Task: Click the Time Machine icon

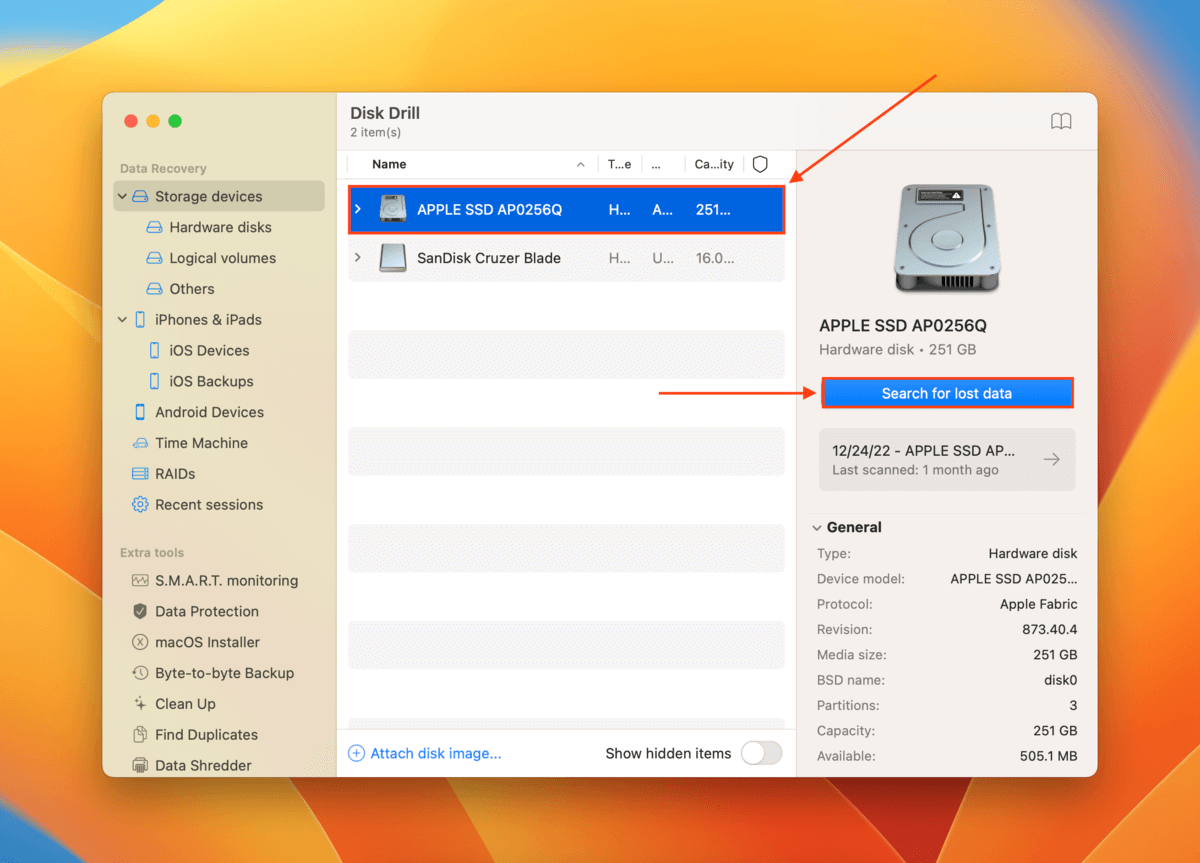Action: coord(140,443)
